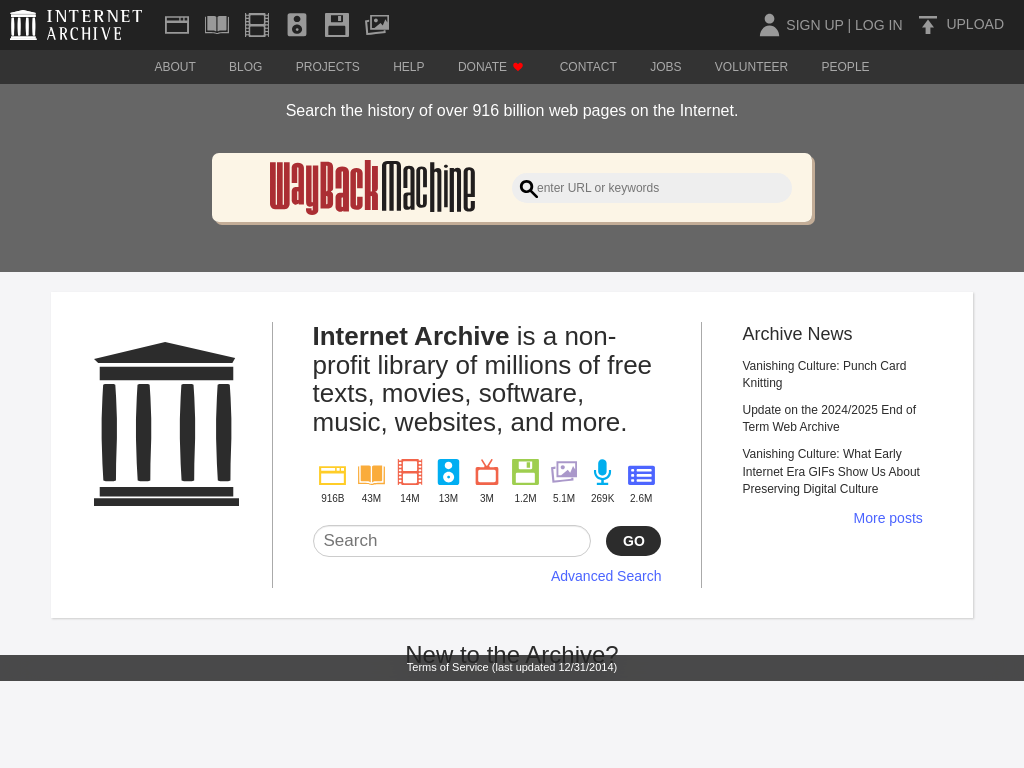Open the Software floppy icon in top navigation
This screenshot has height=768, width=1024.
(x=337, y=25)
